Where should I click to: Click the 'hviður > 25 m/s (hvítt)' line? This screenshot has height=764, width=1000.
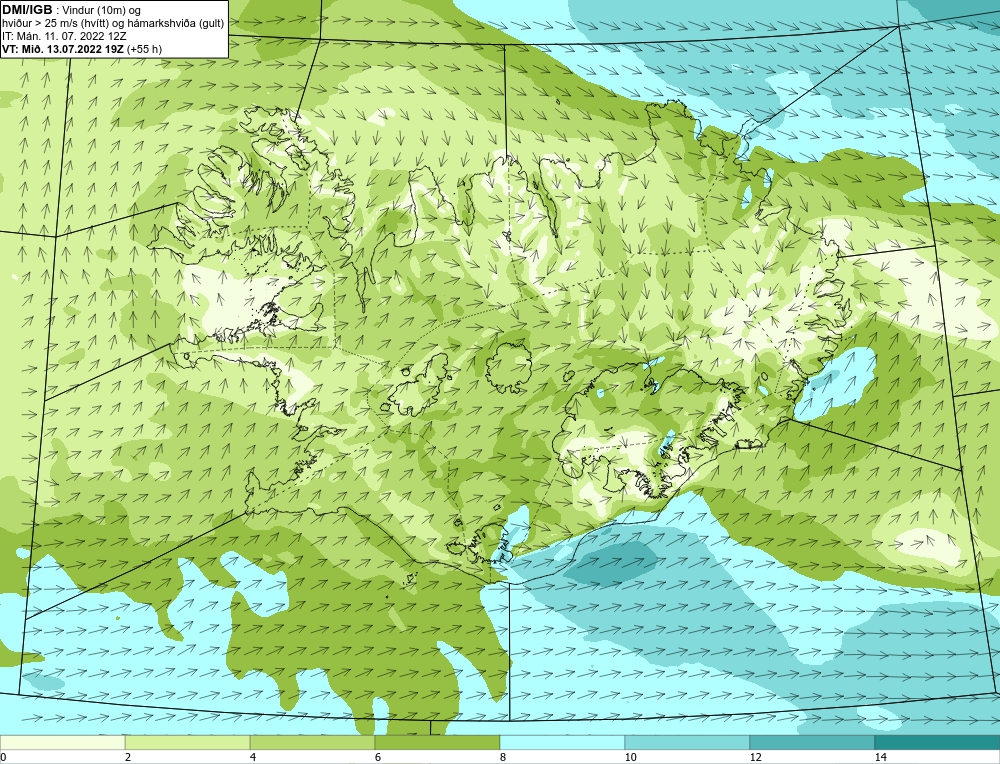pyautogui.click(x=113, y=24)
